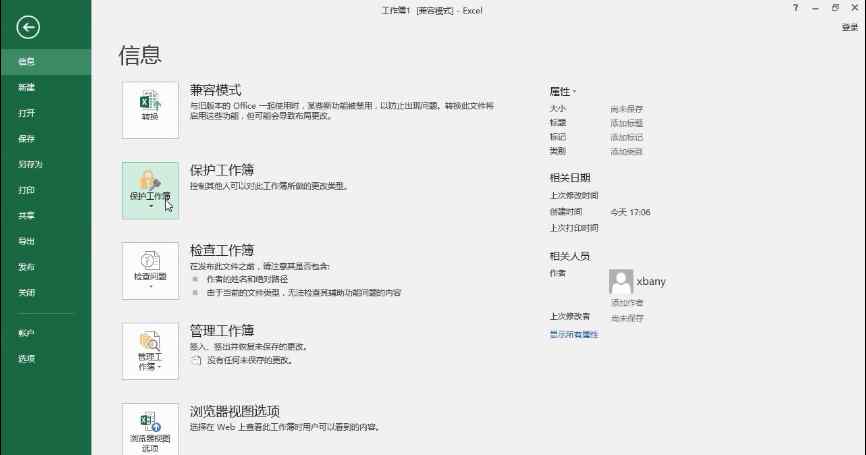Image resolution: width=866 pixels, height=455 pixels.
Task: Go back using the circled arrow
Action: [x=28, y=27]
